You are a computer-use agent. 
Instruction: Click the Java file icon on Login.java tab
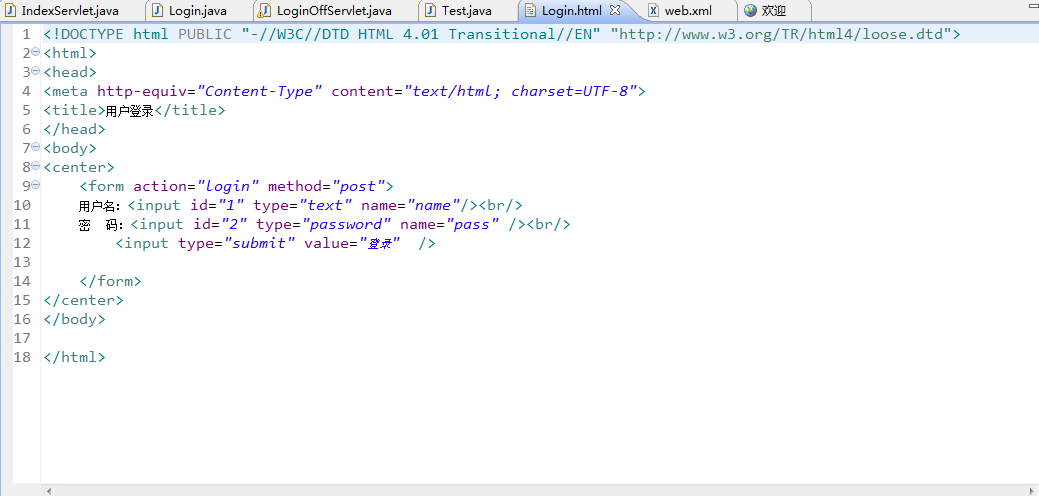(x=158, y=11)
